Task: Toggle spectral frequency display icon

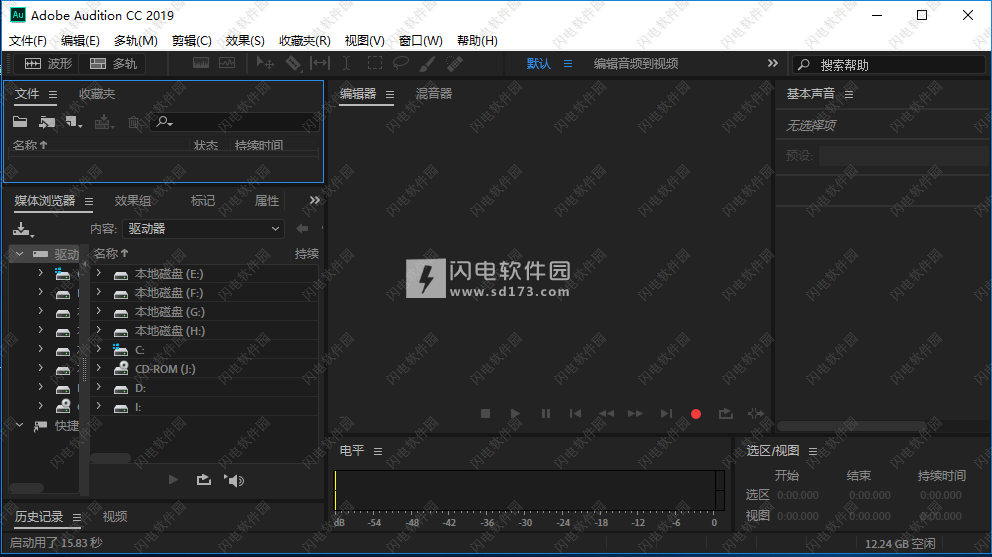Action: (x=201, y=63)
